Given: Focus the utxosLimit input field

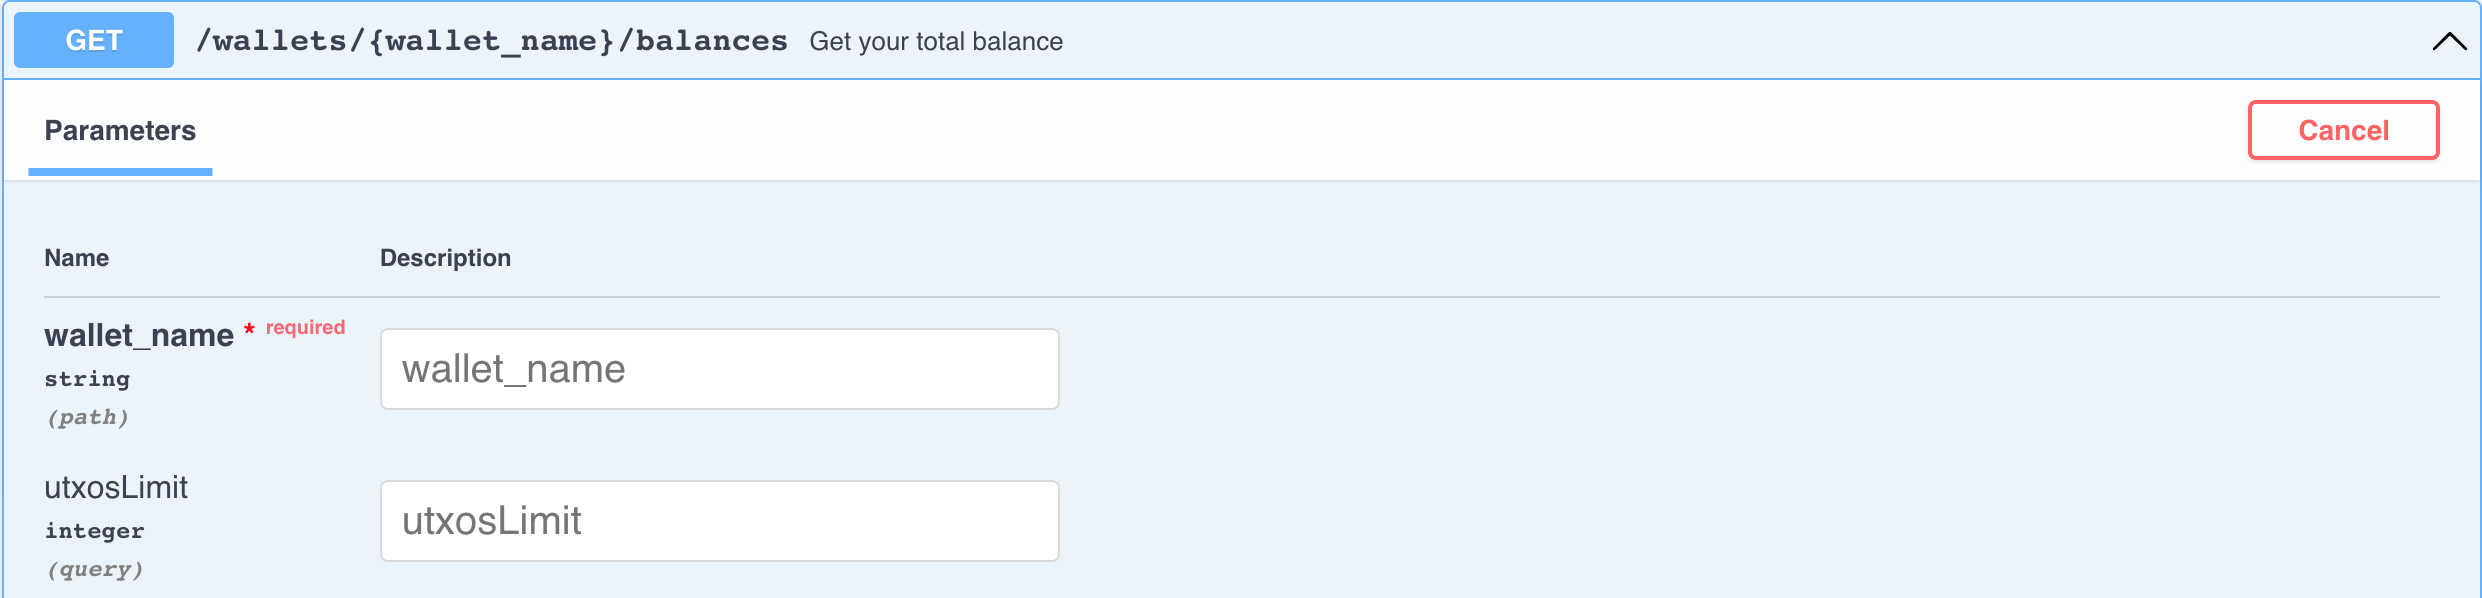Looking at the screenshot, I should point(720,521).
